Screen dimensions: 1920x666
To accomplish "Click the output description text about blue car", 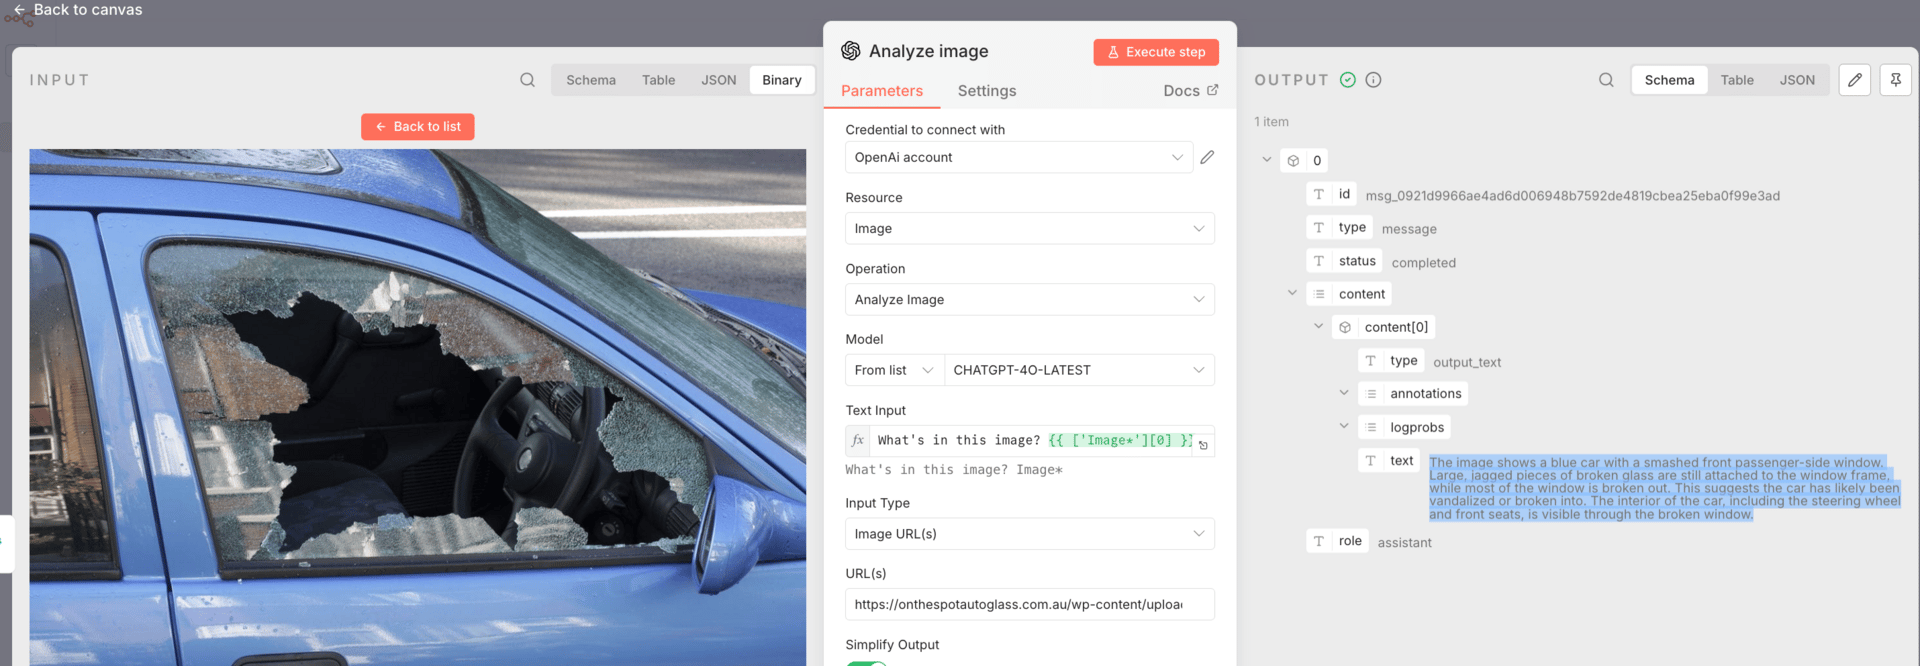I will pos(1664,488).
